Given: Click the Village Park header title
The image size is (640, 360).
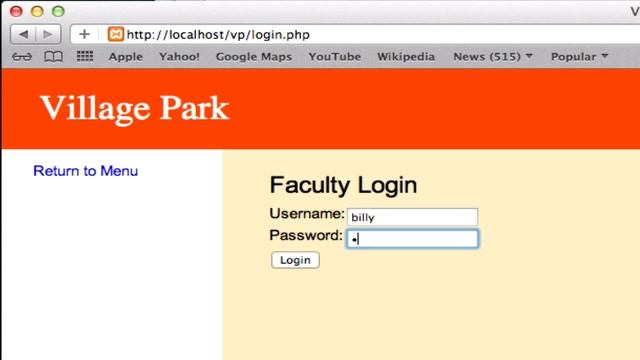Looking at the screenshot, I should 134,108.
